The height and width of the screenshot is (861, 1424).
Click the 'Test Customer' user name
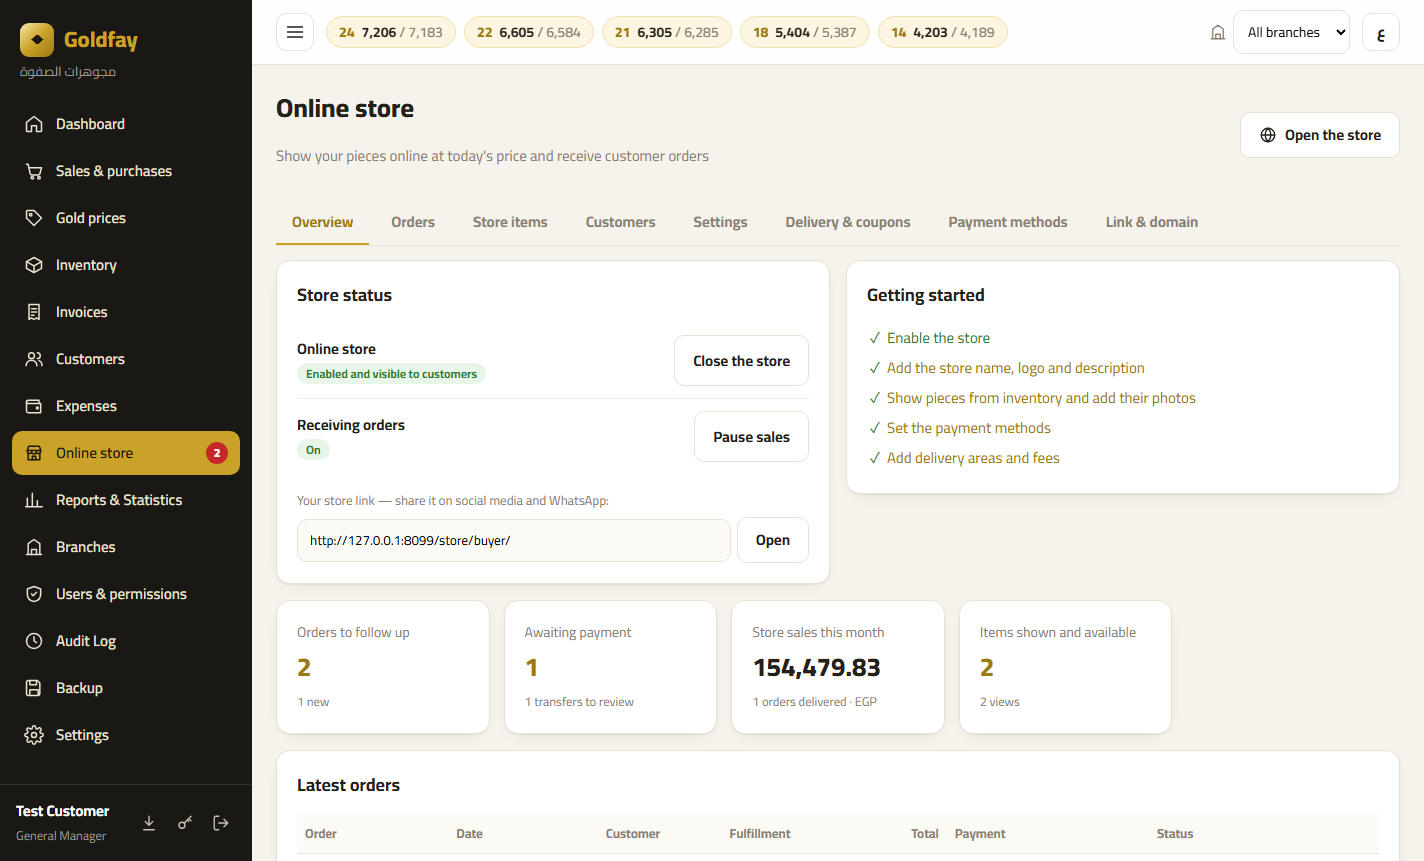click(62, 811)
